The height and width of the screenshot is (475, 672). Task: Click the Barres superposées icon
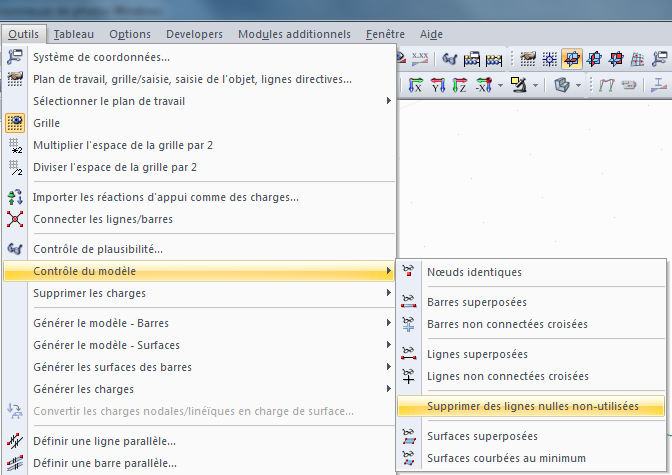coord(408,301)
